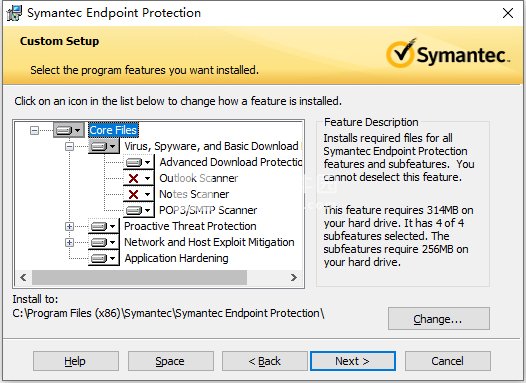The width and height of the screenshot is (526, 383).
Task: Open the POP3/SMTP Scanner drive icon
Action: (139, 210)
